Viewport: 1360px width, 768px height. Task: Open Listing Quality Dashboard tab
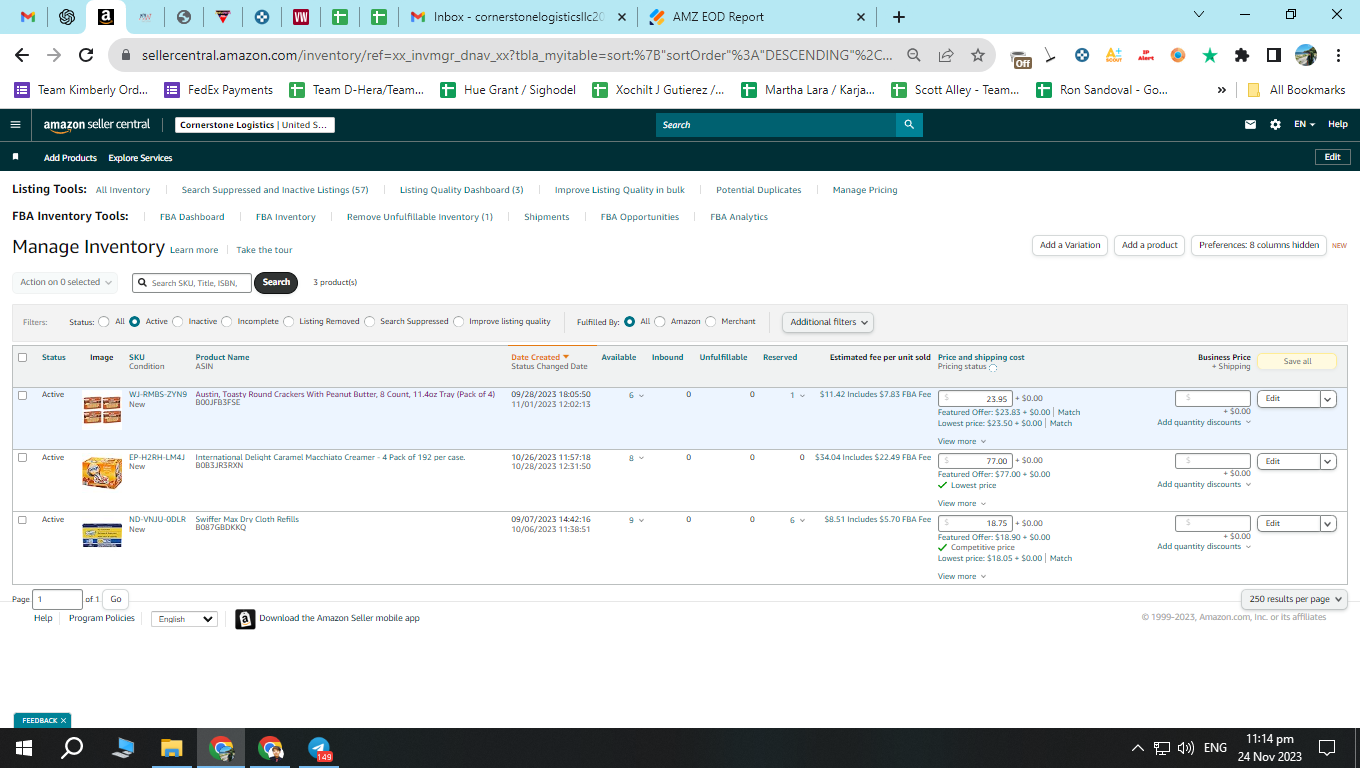click(x=462, y=190)
